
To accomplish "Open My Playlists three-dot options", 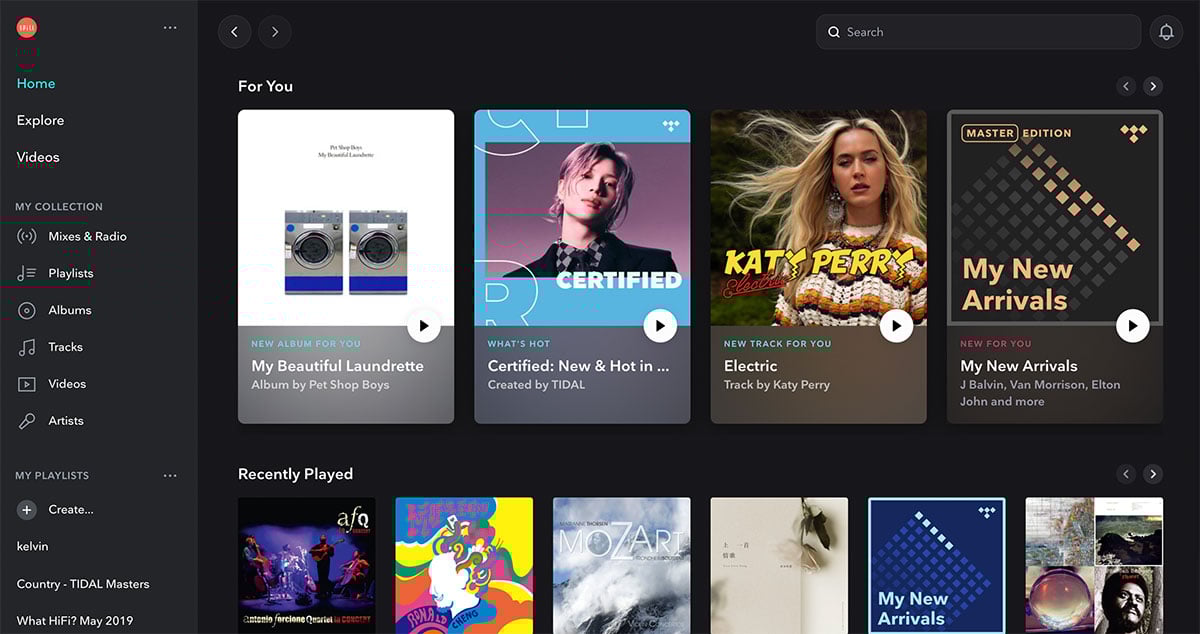I will coord(170,476).
